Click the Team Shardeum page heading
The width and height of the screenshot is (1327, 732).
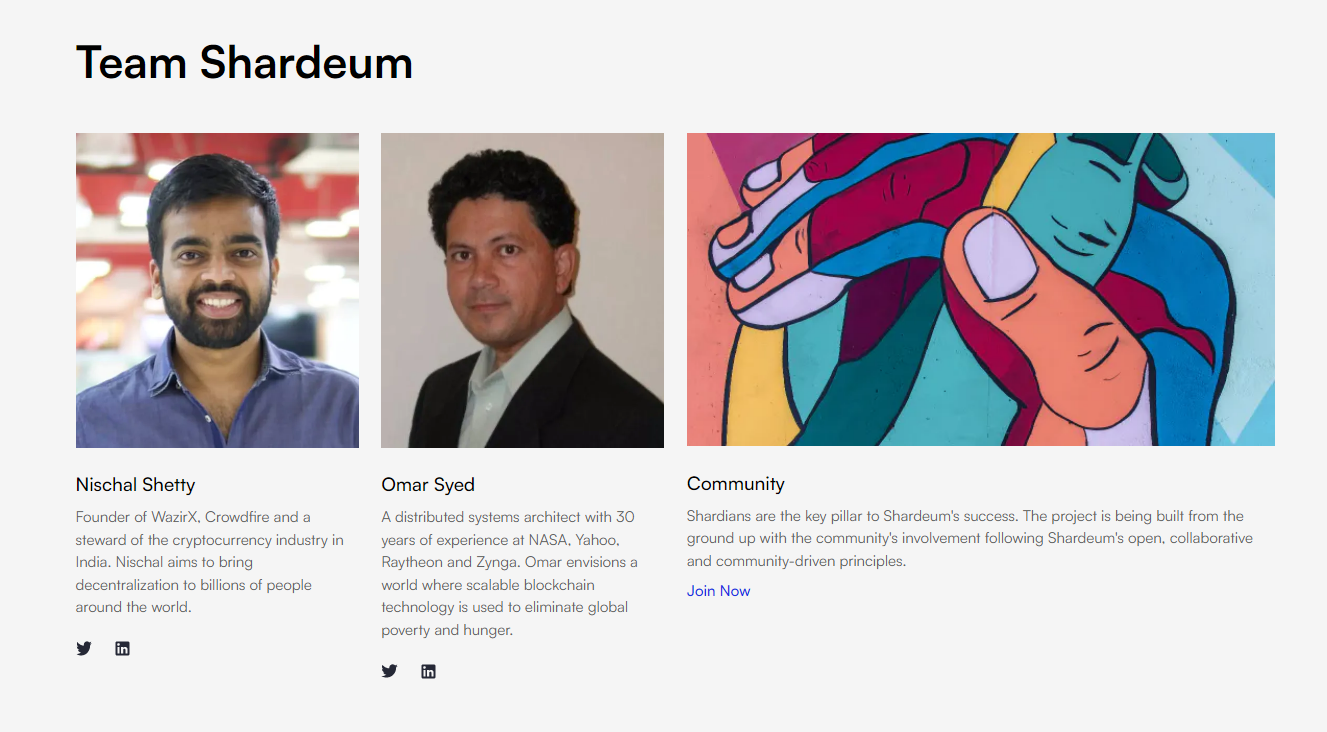(245, 63)
